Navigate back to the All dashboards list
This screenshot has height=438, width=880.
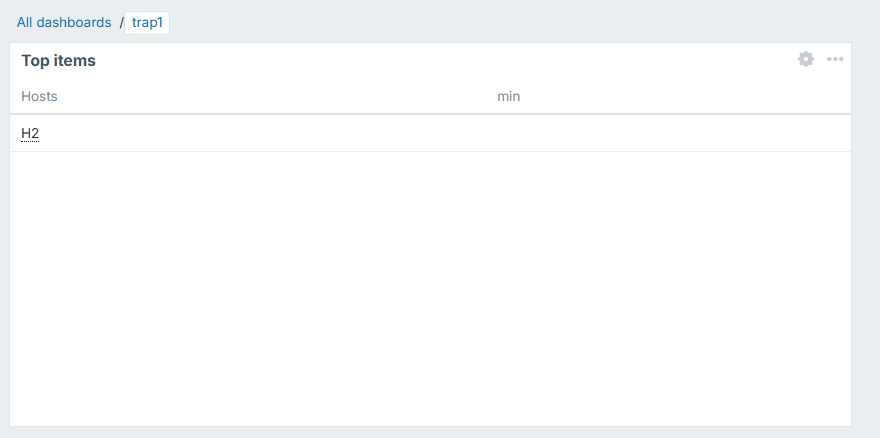click(64, 22)
